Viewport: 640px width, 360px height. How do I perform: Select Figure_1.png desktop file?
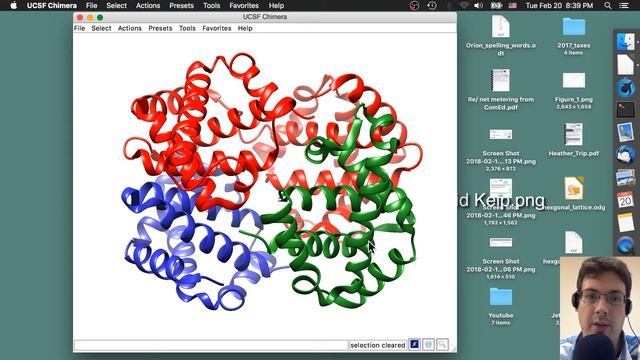(573, 91)
